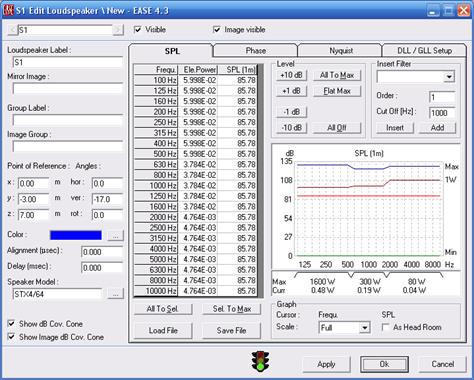Expand the Frequ. Scale dropdown set to Full
Viewport: 474px width, 380px height.
tap(365, 328)
